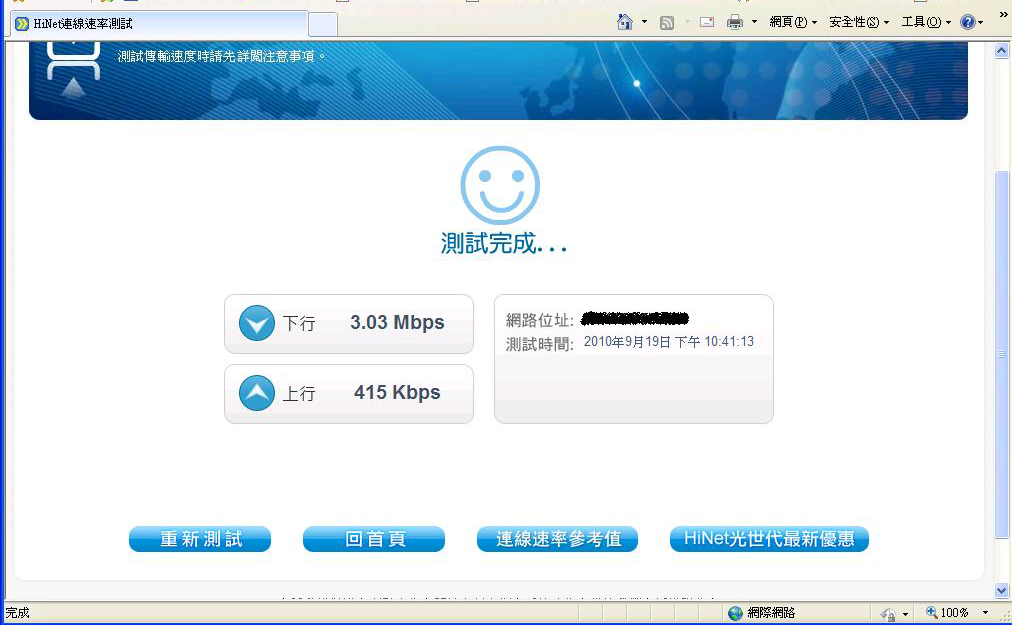Click the Print icon in the toolbar

(734, 23)
